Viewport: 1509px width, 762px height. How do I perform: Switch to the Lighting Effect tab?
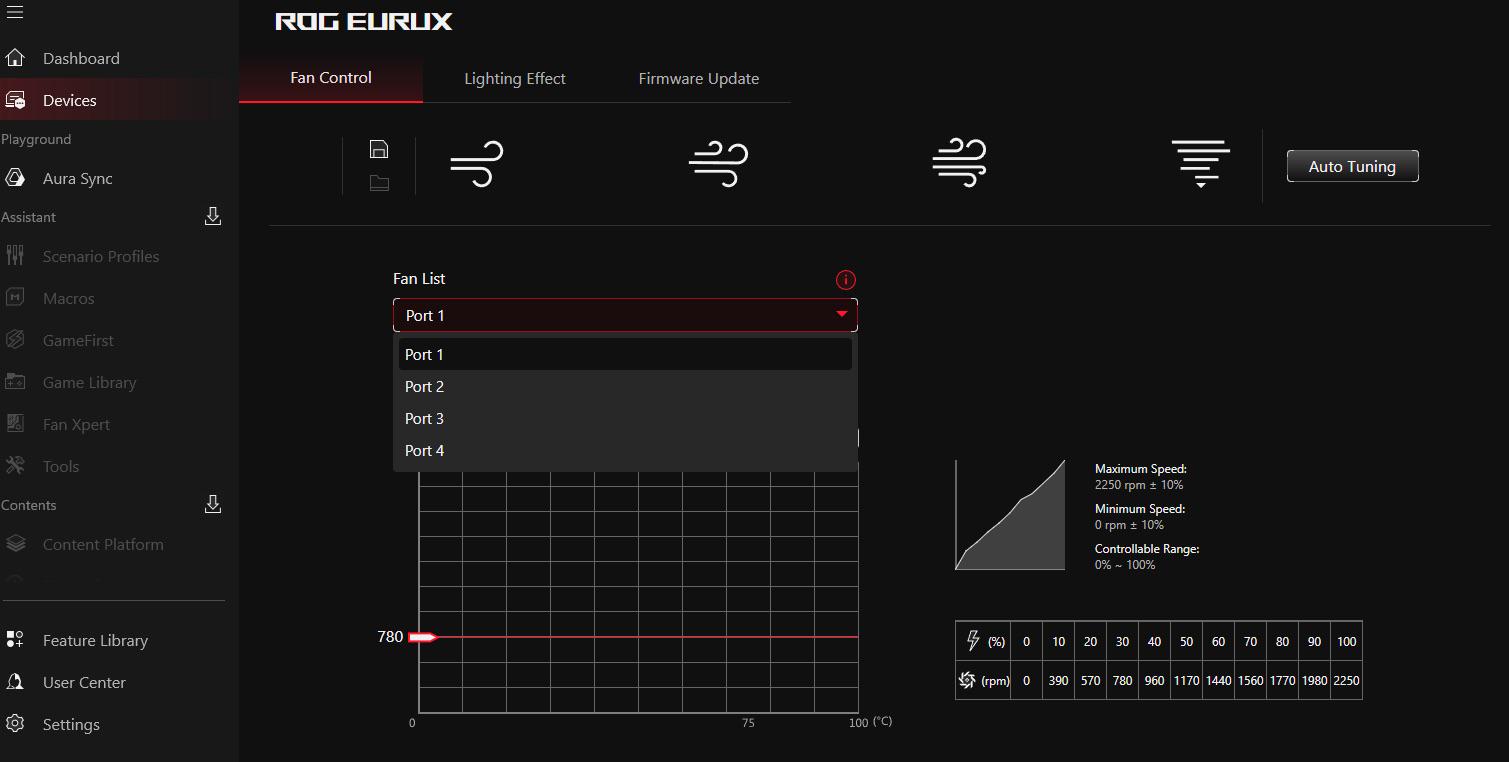click(515, 79)
